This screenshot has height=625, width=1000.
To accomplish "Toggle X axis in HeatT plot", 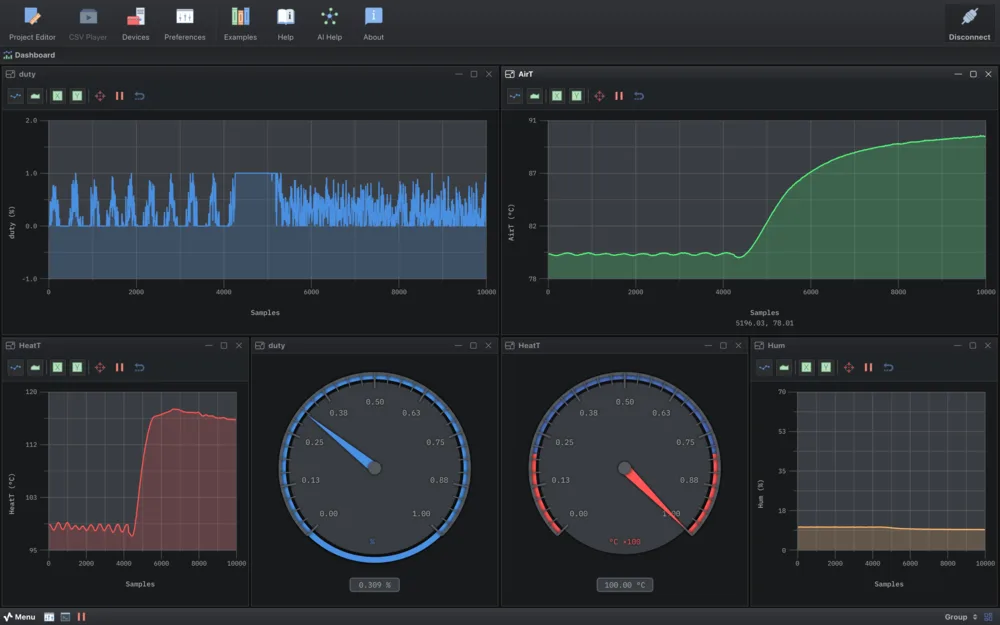I will coord(57,367).
